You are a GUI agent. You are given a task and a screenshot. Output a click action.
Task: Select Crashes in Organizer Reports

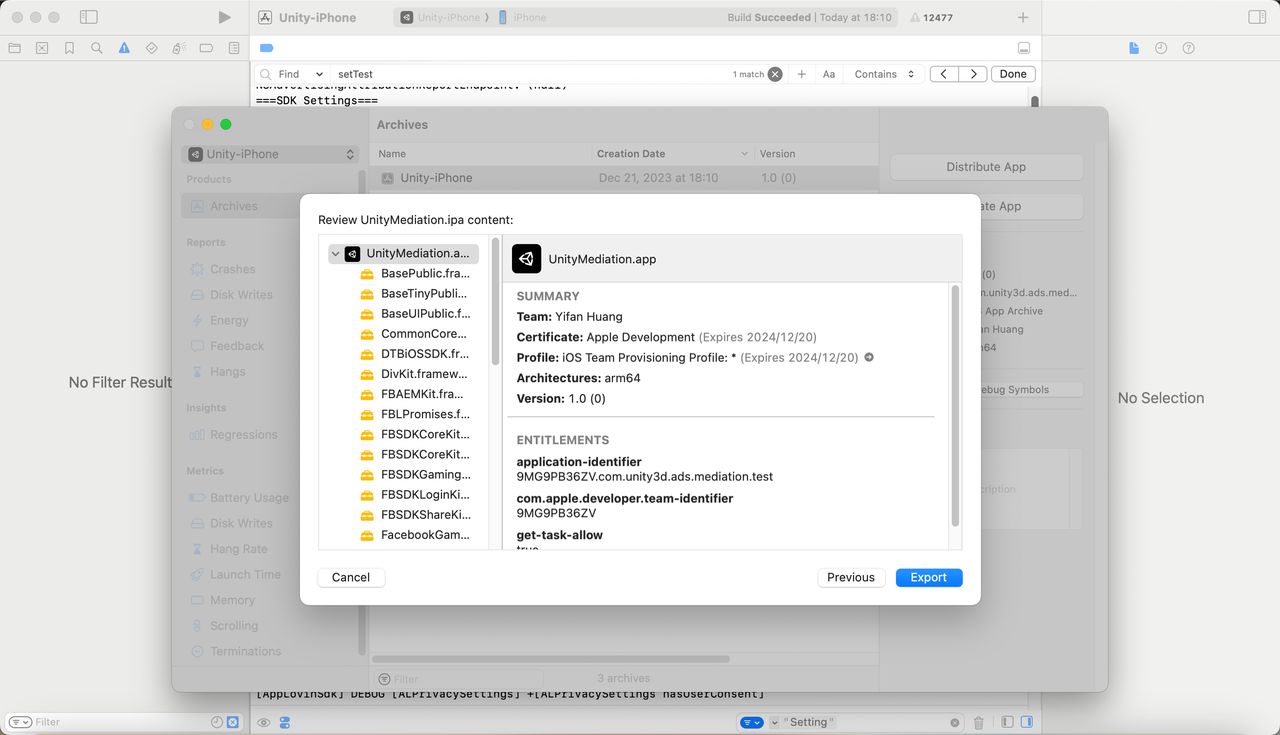pyautogui.click(x=232, y=269)
